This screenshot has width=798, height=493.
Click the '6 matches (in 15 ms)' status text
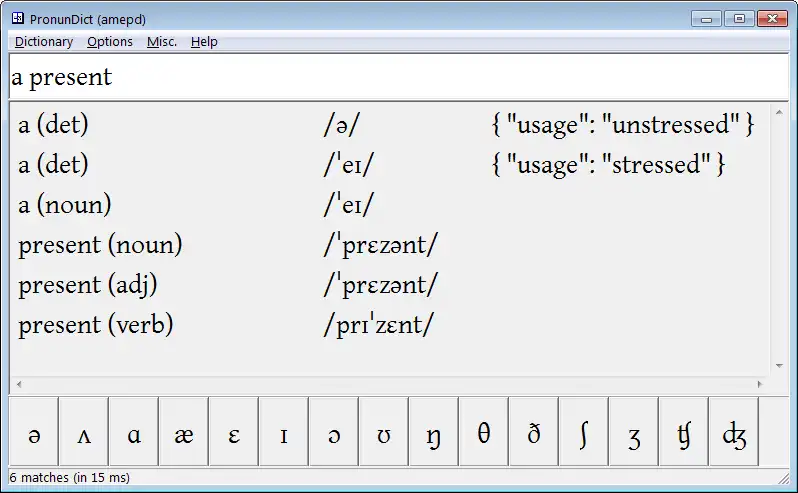pos(70,478)
